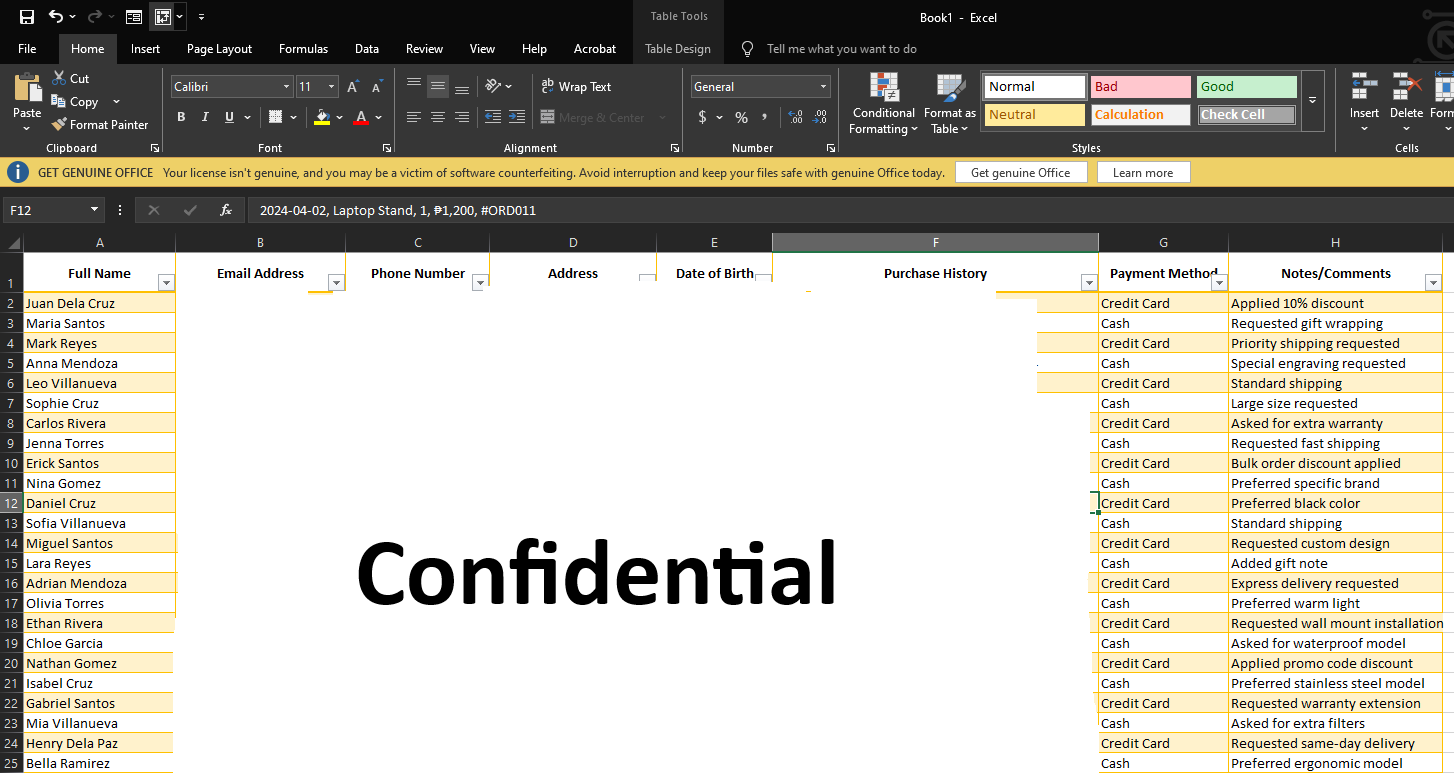Apply comma style number format

[x=765, y=117]
